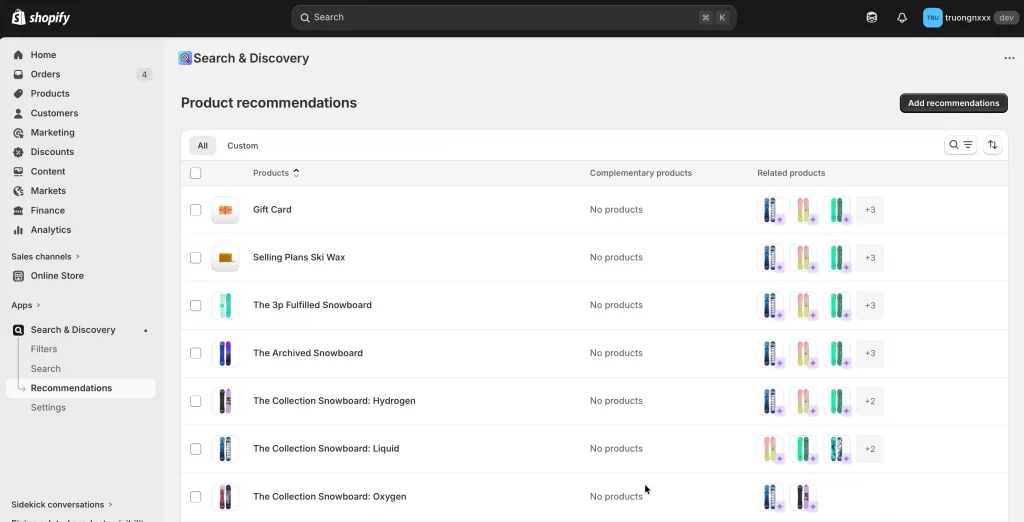
Task: Open The Collection Snowboard: Oxygen product
Action: point(330,497)
